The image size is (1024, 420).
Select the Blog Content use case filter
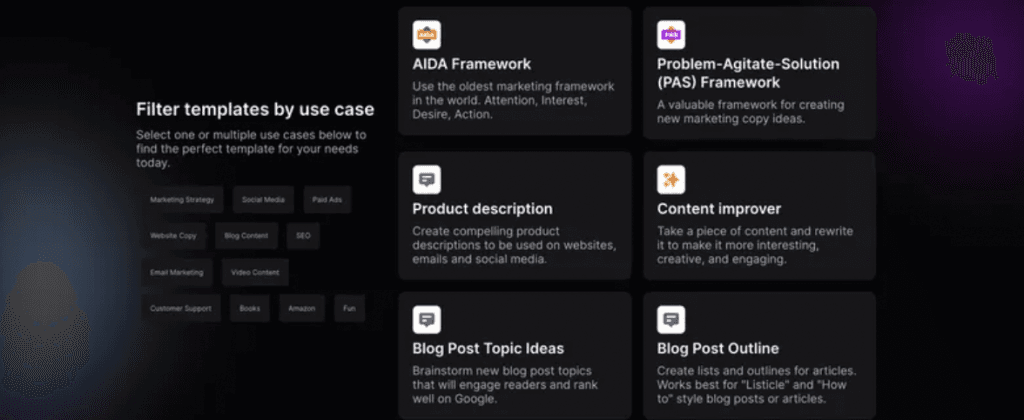[x=246, y=236]
